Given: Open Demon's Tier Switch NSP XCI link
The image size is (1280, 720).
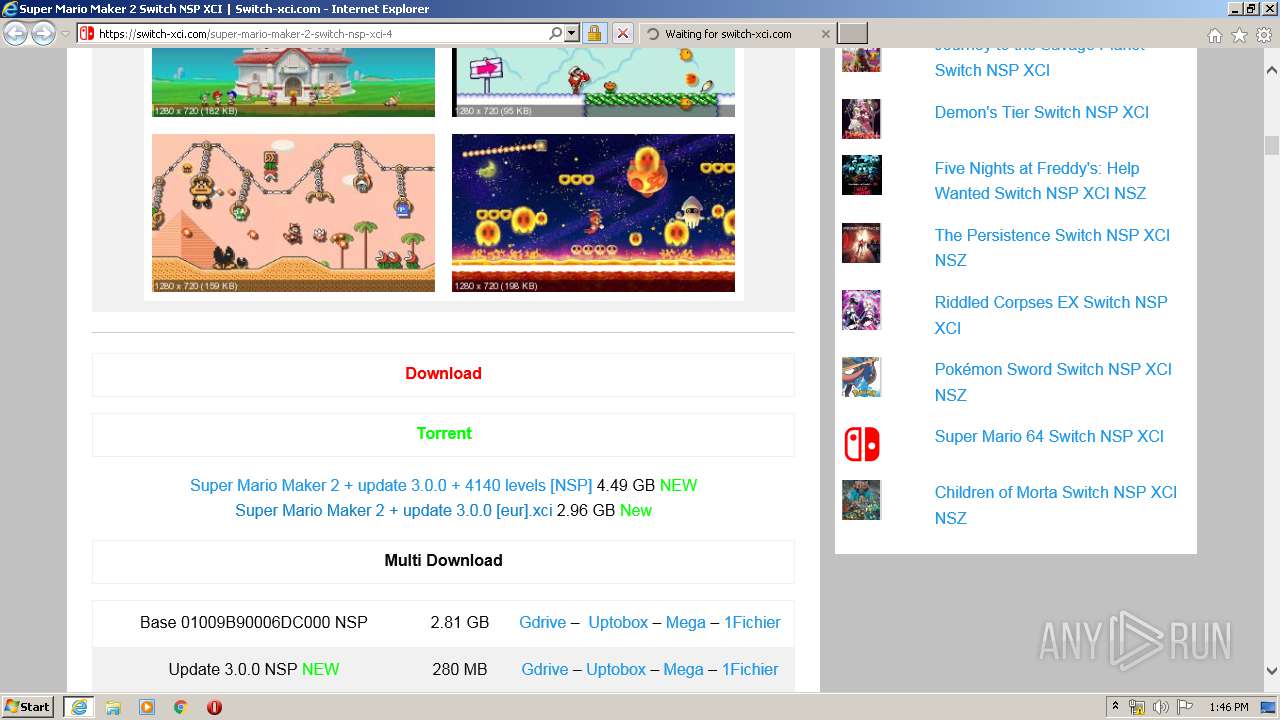Looking at the screenshot, I should click(x=1041, y=112).
